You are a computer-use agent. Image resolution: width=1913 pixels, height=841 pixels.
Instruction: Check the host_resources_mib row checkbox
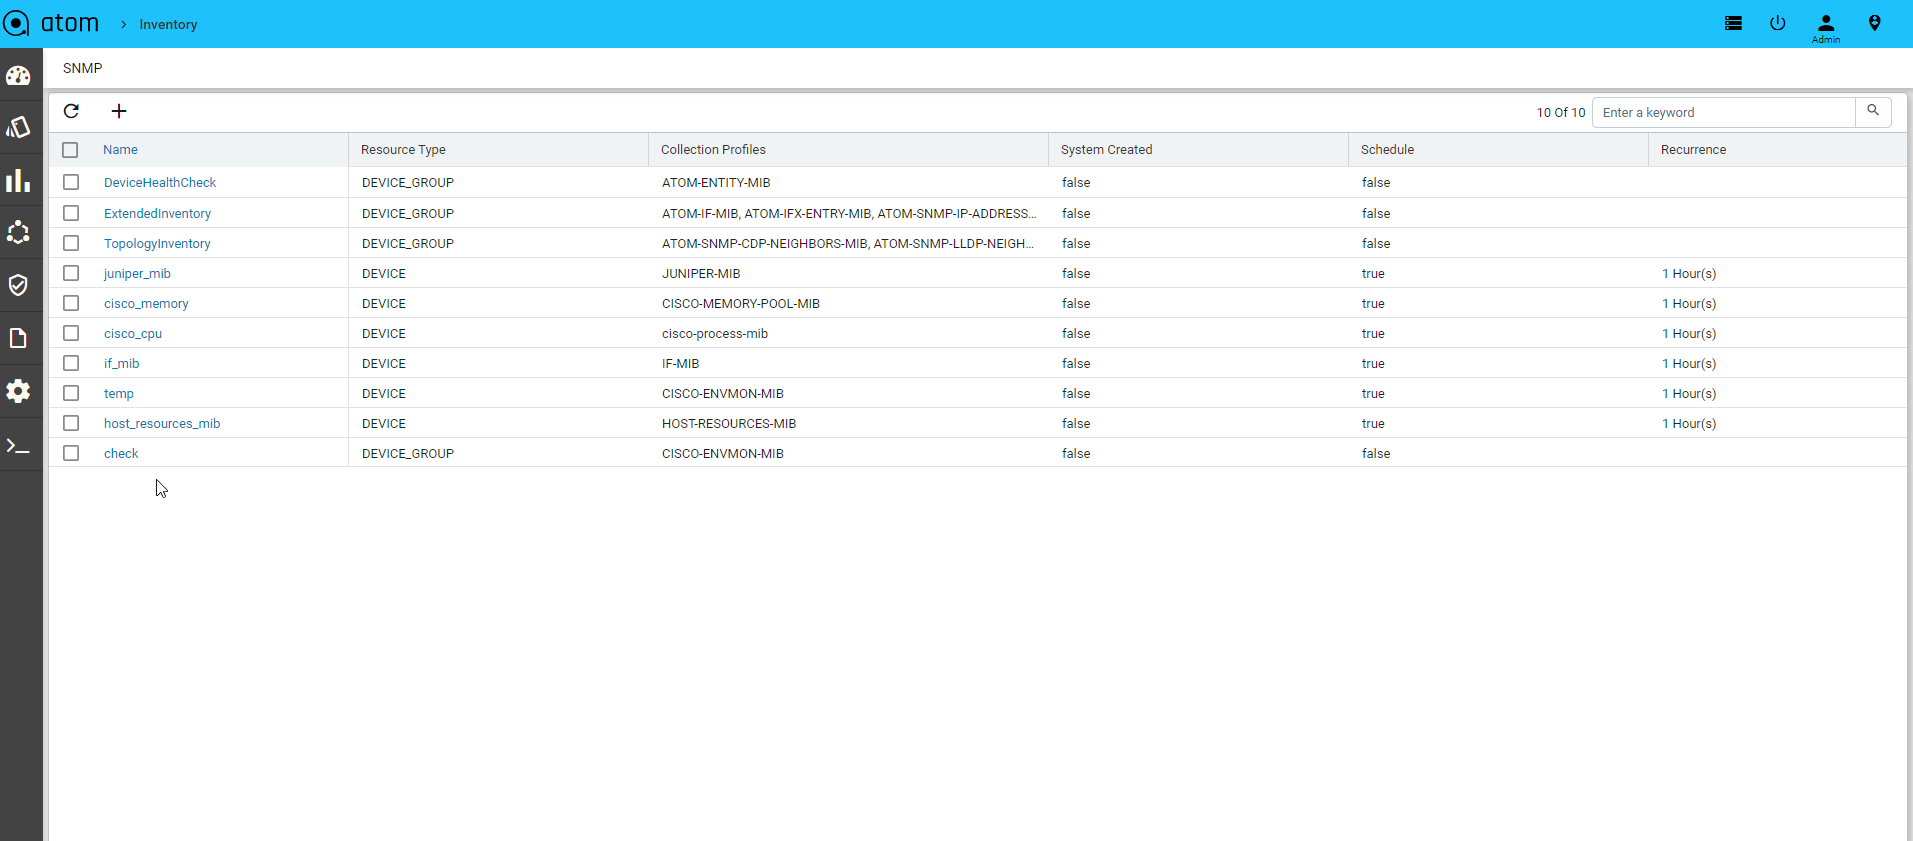71,423
